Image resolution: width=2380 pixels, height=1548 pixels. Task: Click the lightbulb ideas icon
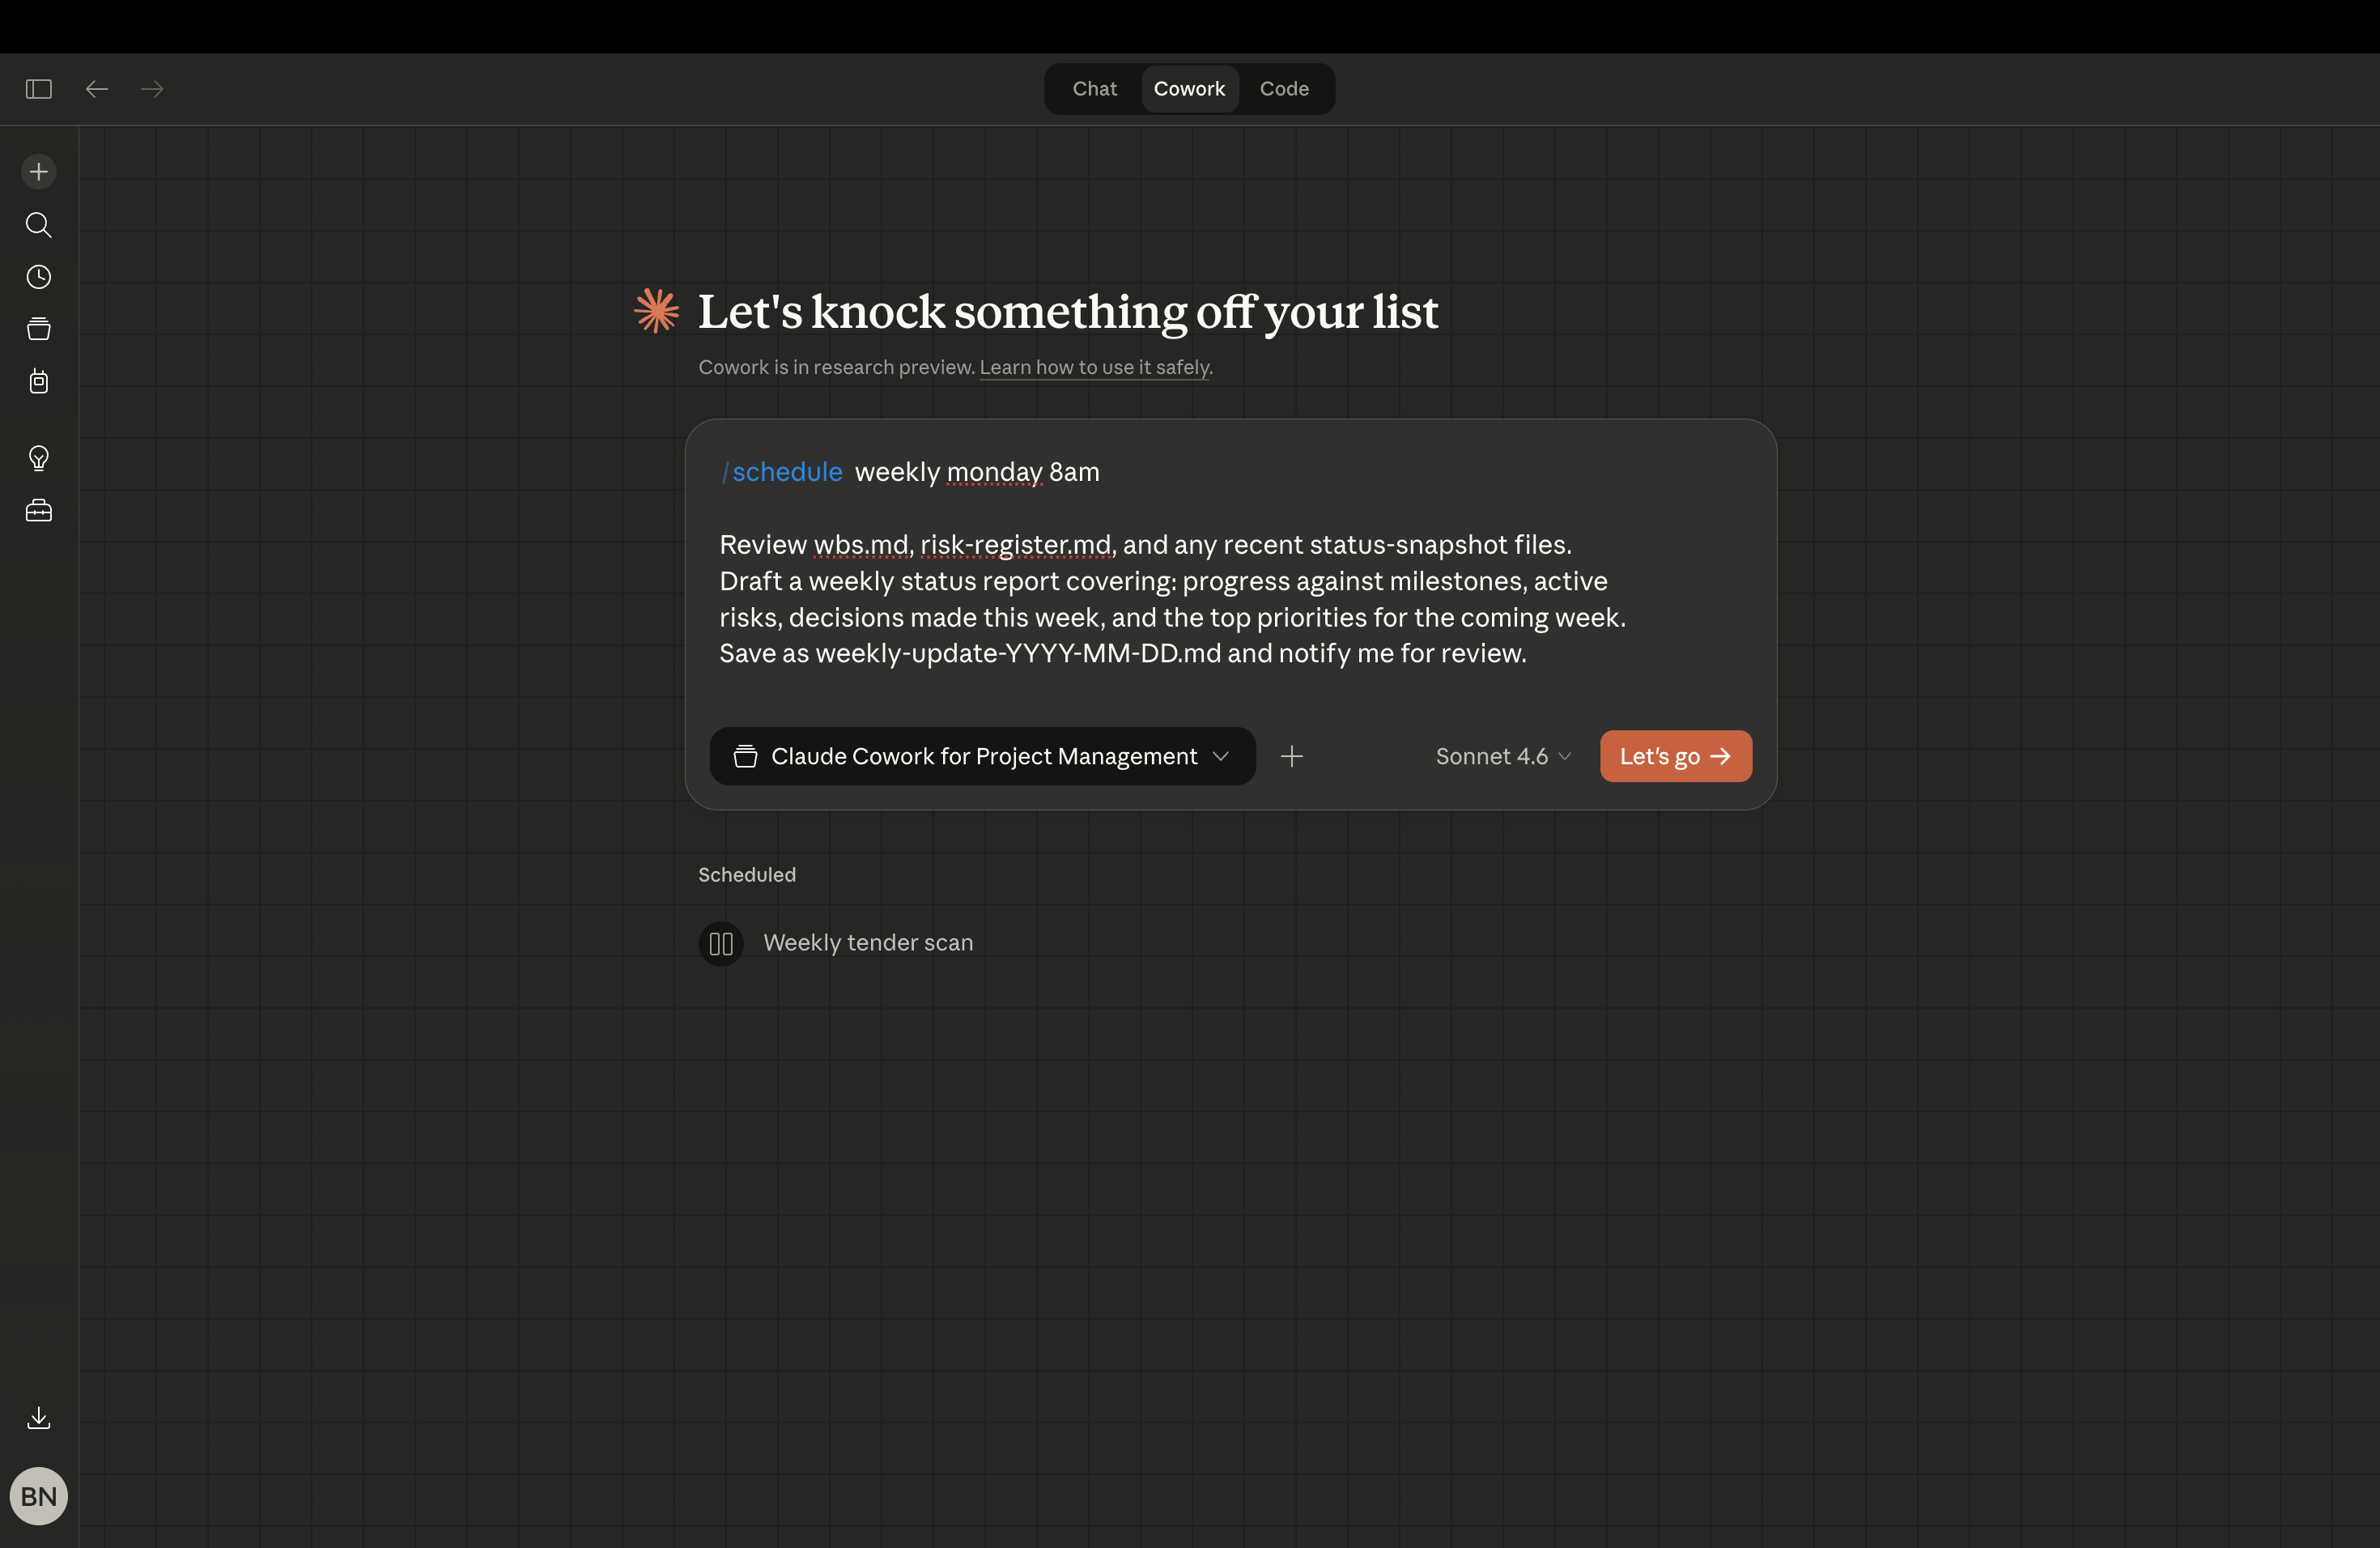point(38,458)
